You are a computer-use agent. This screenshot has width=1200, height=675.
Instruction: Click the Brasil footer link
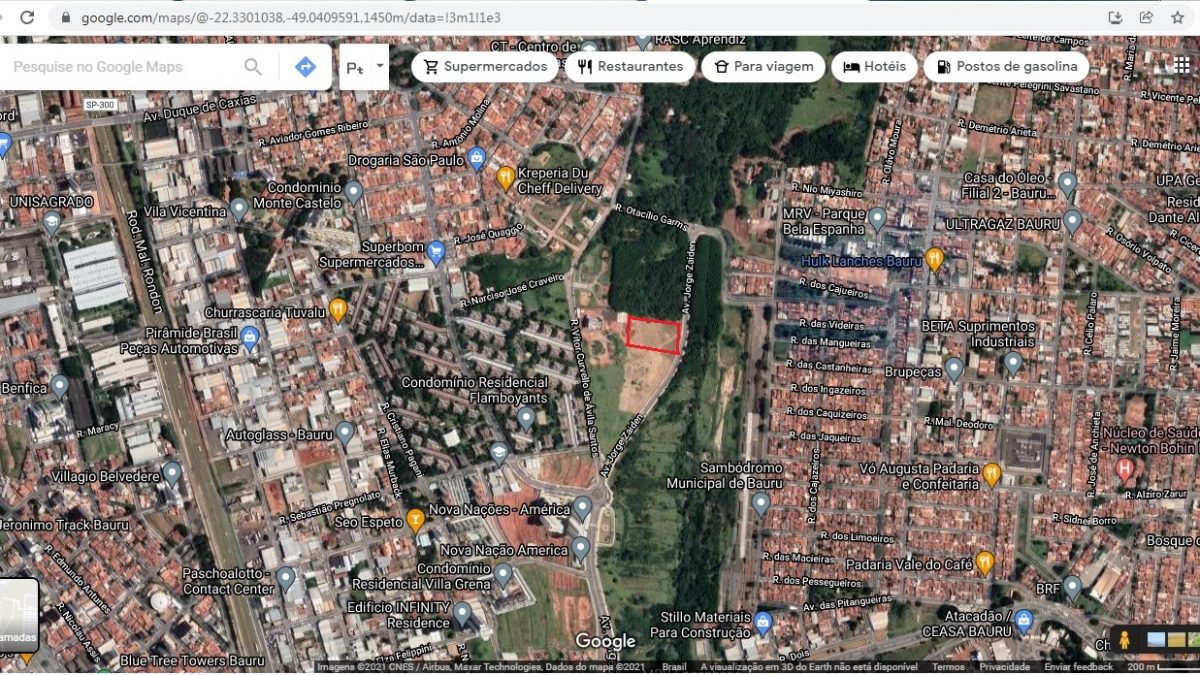coord(675,667)
